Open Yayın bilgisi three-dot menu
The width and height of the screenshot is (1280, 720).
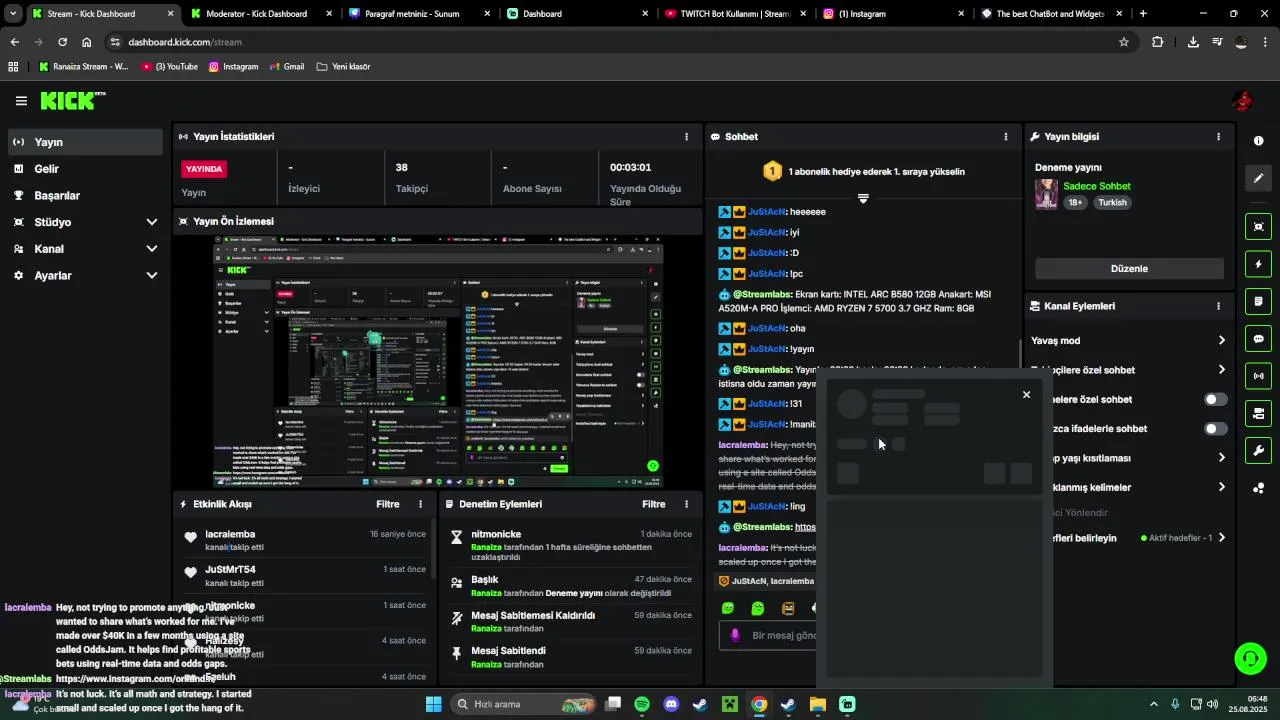[1218, 136]
